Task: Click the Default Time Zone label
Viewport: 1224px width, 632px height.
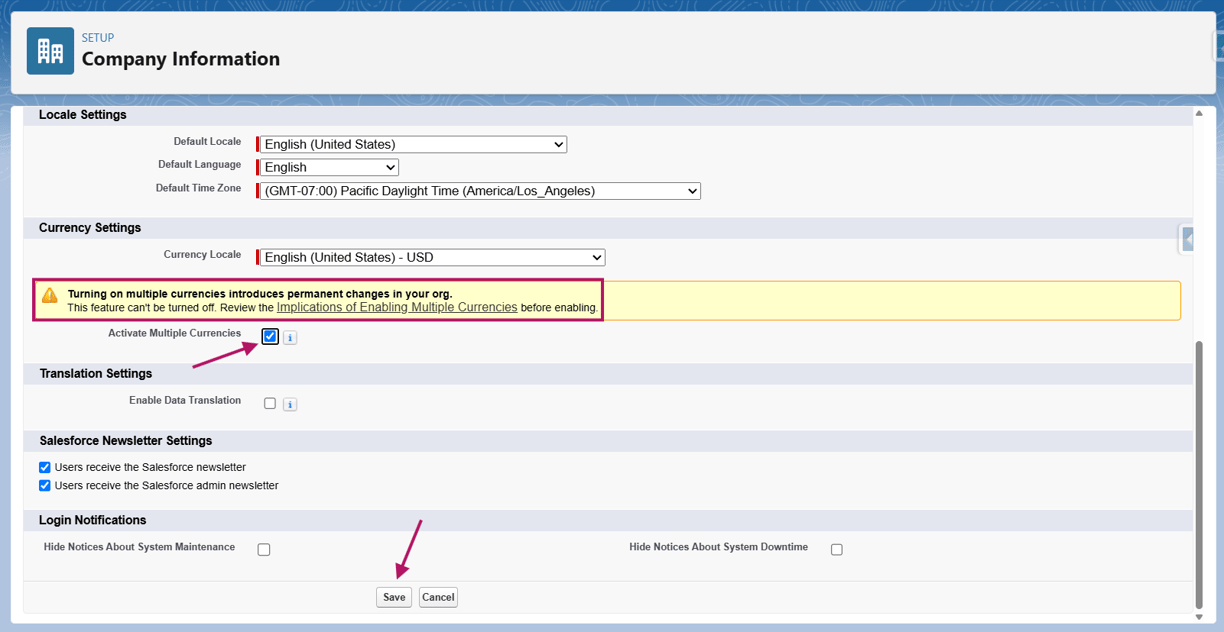Action: click(198, 188)
